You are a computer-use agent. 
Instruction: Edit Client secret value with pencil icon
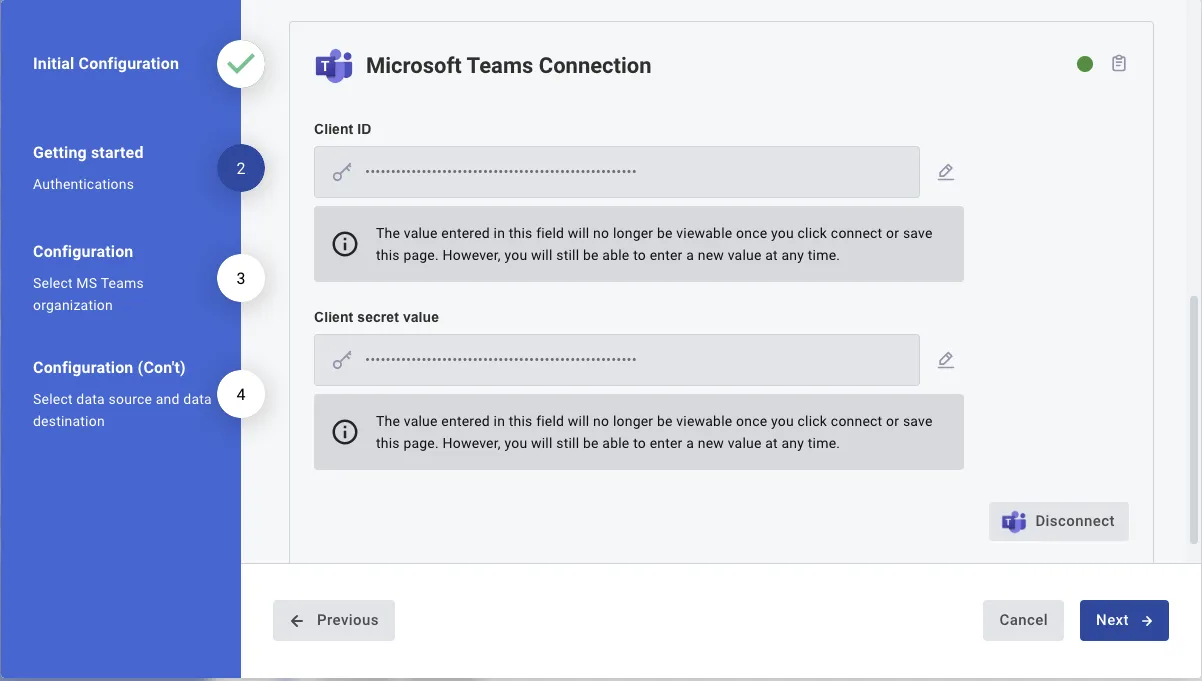click(946, 360)
